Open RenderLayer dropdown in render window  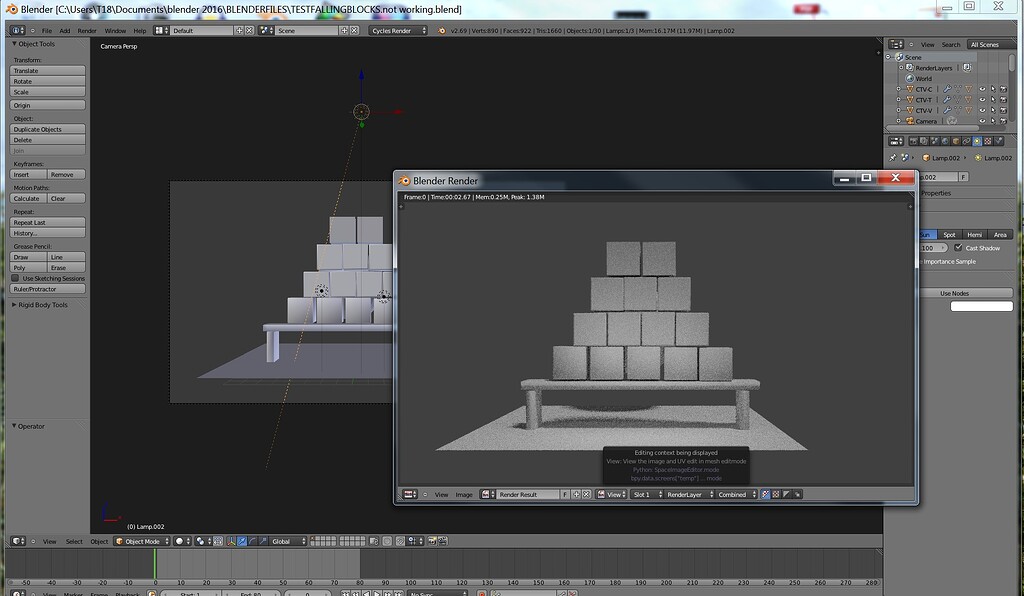(x=688, y=495)
